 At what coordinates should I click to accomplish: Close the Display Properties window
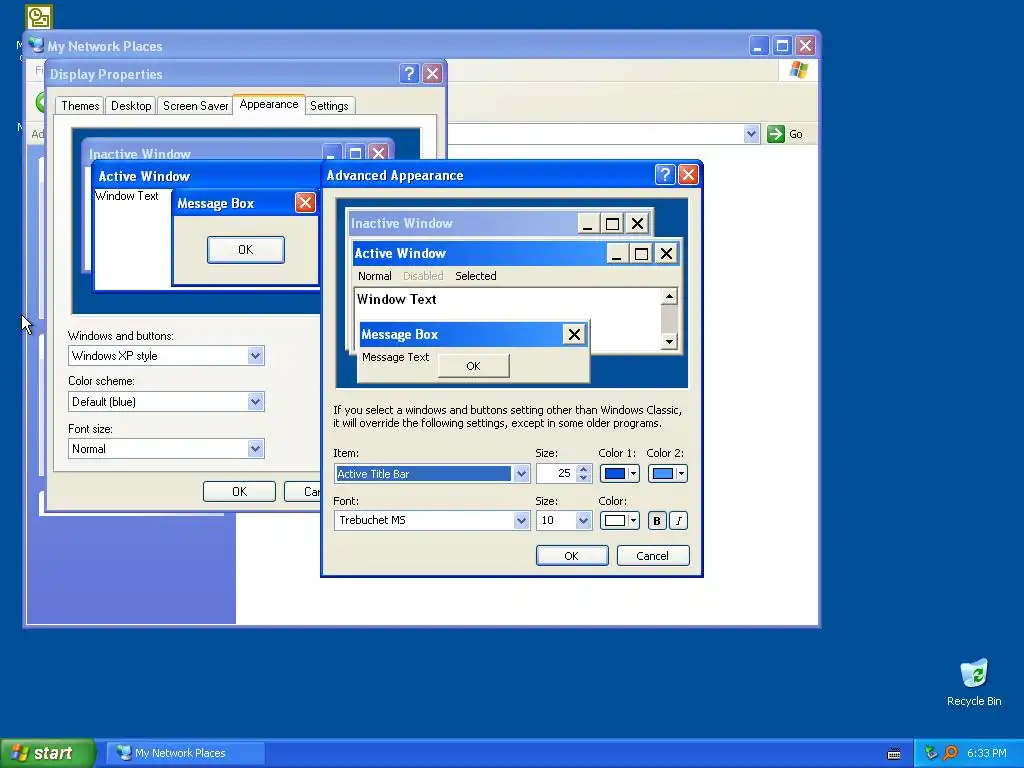pyautogui.click(x=432, y=73)
